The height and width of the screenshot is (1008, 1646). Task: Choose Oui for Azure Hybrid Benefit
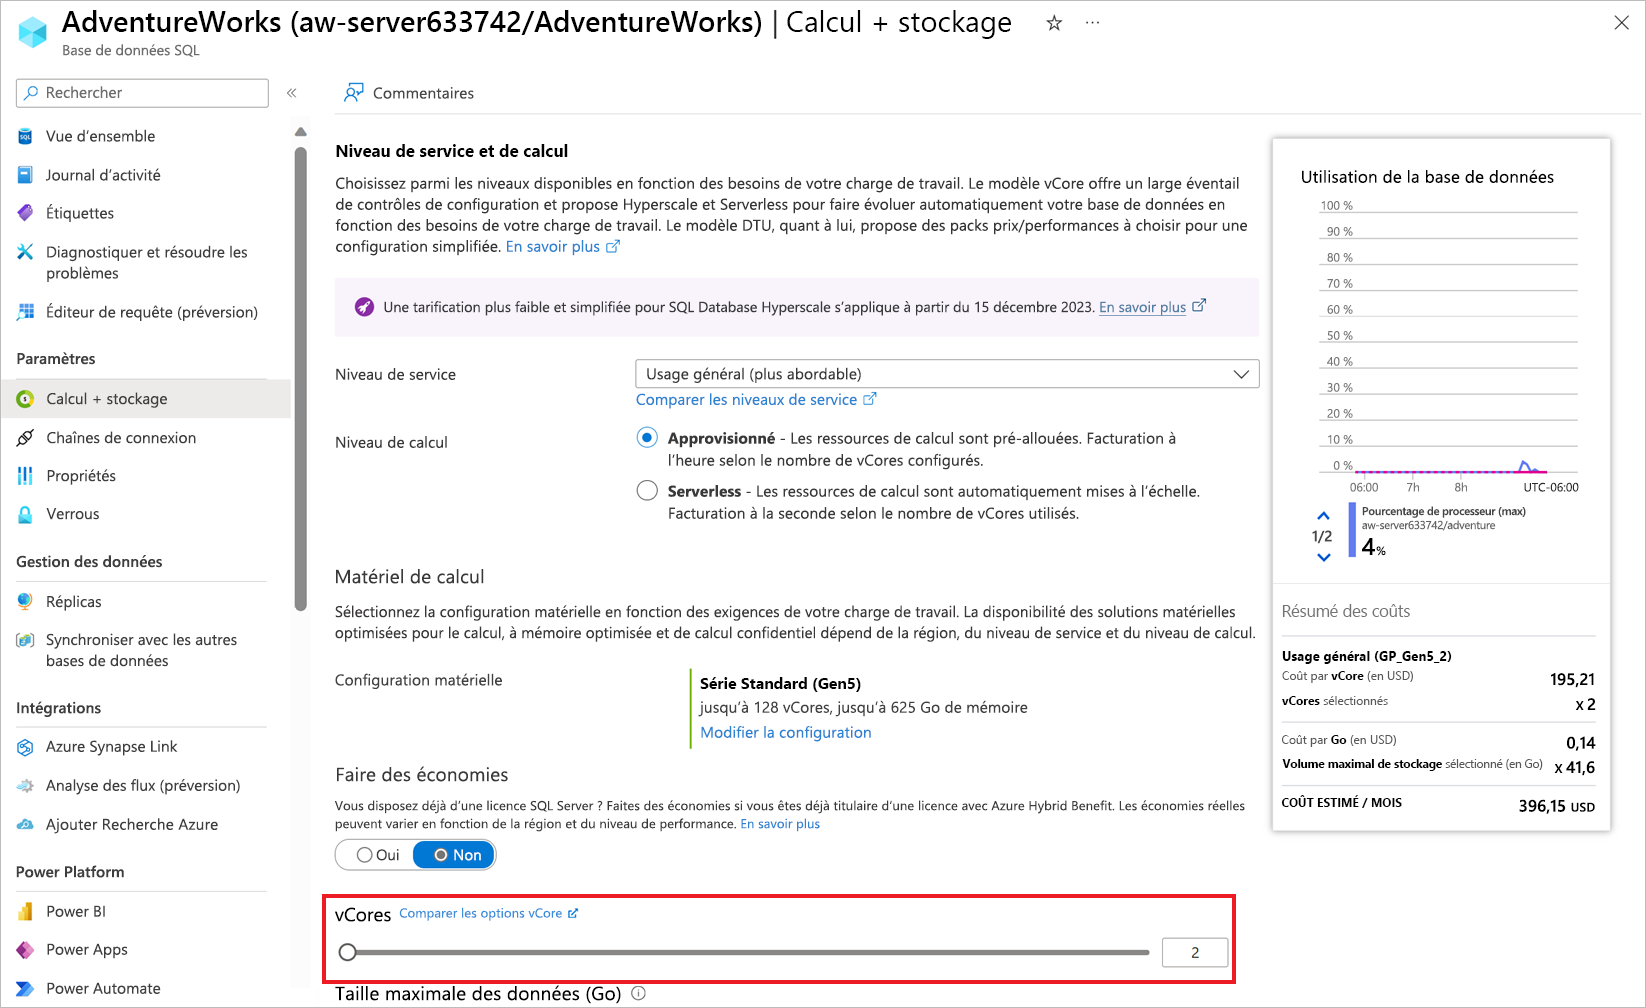tap(377, 855)
